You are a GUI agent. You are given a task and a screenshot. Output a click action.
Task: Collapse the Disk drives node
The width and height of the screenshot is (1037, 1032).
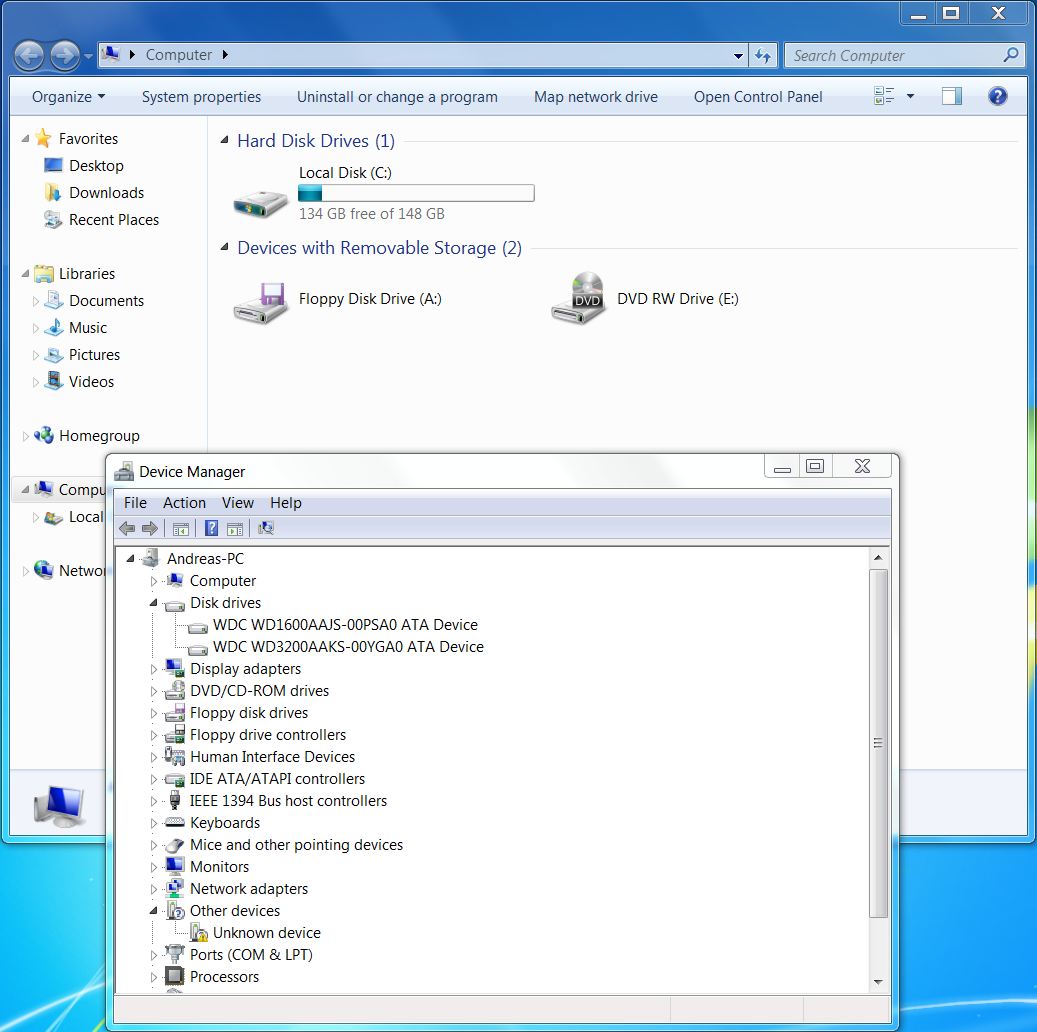153,603
